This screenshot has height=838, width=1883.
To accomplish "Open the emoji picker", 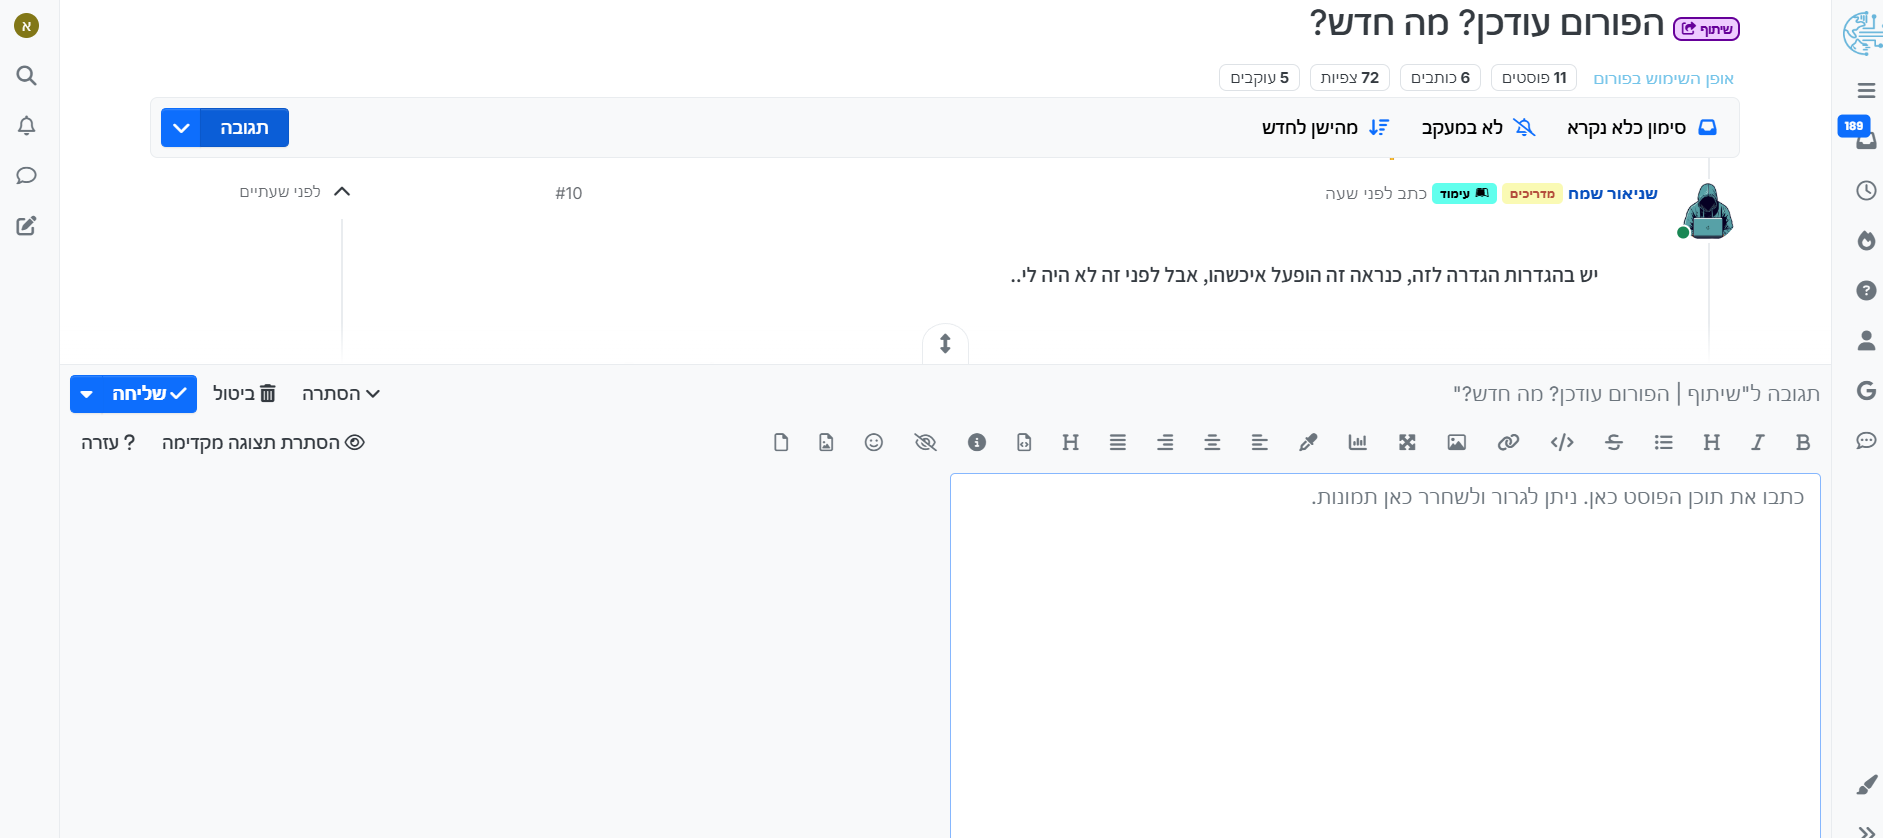I will (x=874, y=442).
